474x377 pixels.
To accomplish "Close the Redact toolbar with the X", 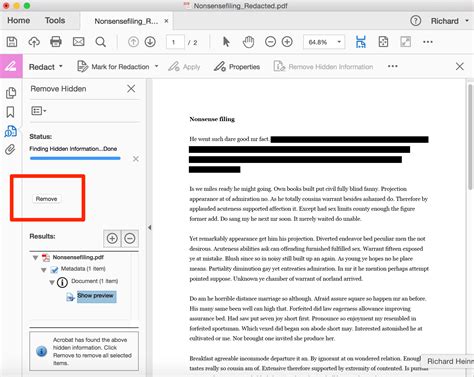I will point(460,66).
